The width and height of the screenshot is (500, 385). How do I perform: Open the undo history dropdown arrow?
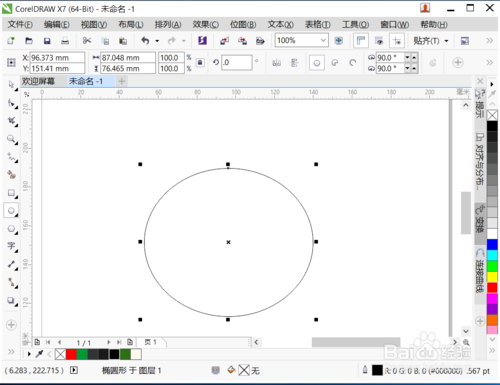157,41
